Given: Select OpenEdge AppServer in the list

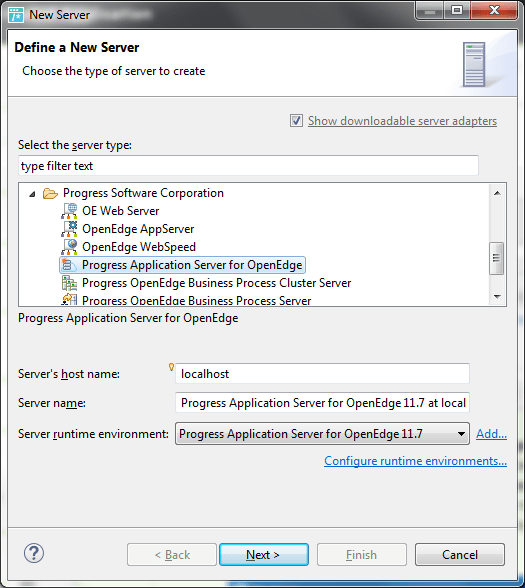Looking at the screenshot, I should coord(138,229).
